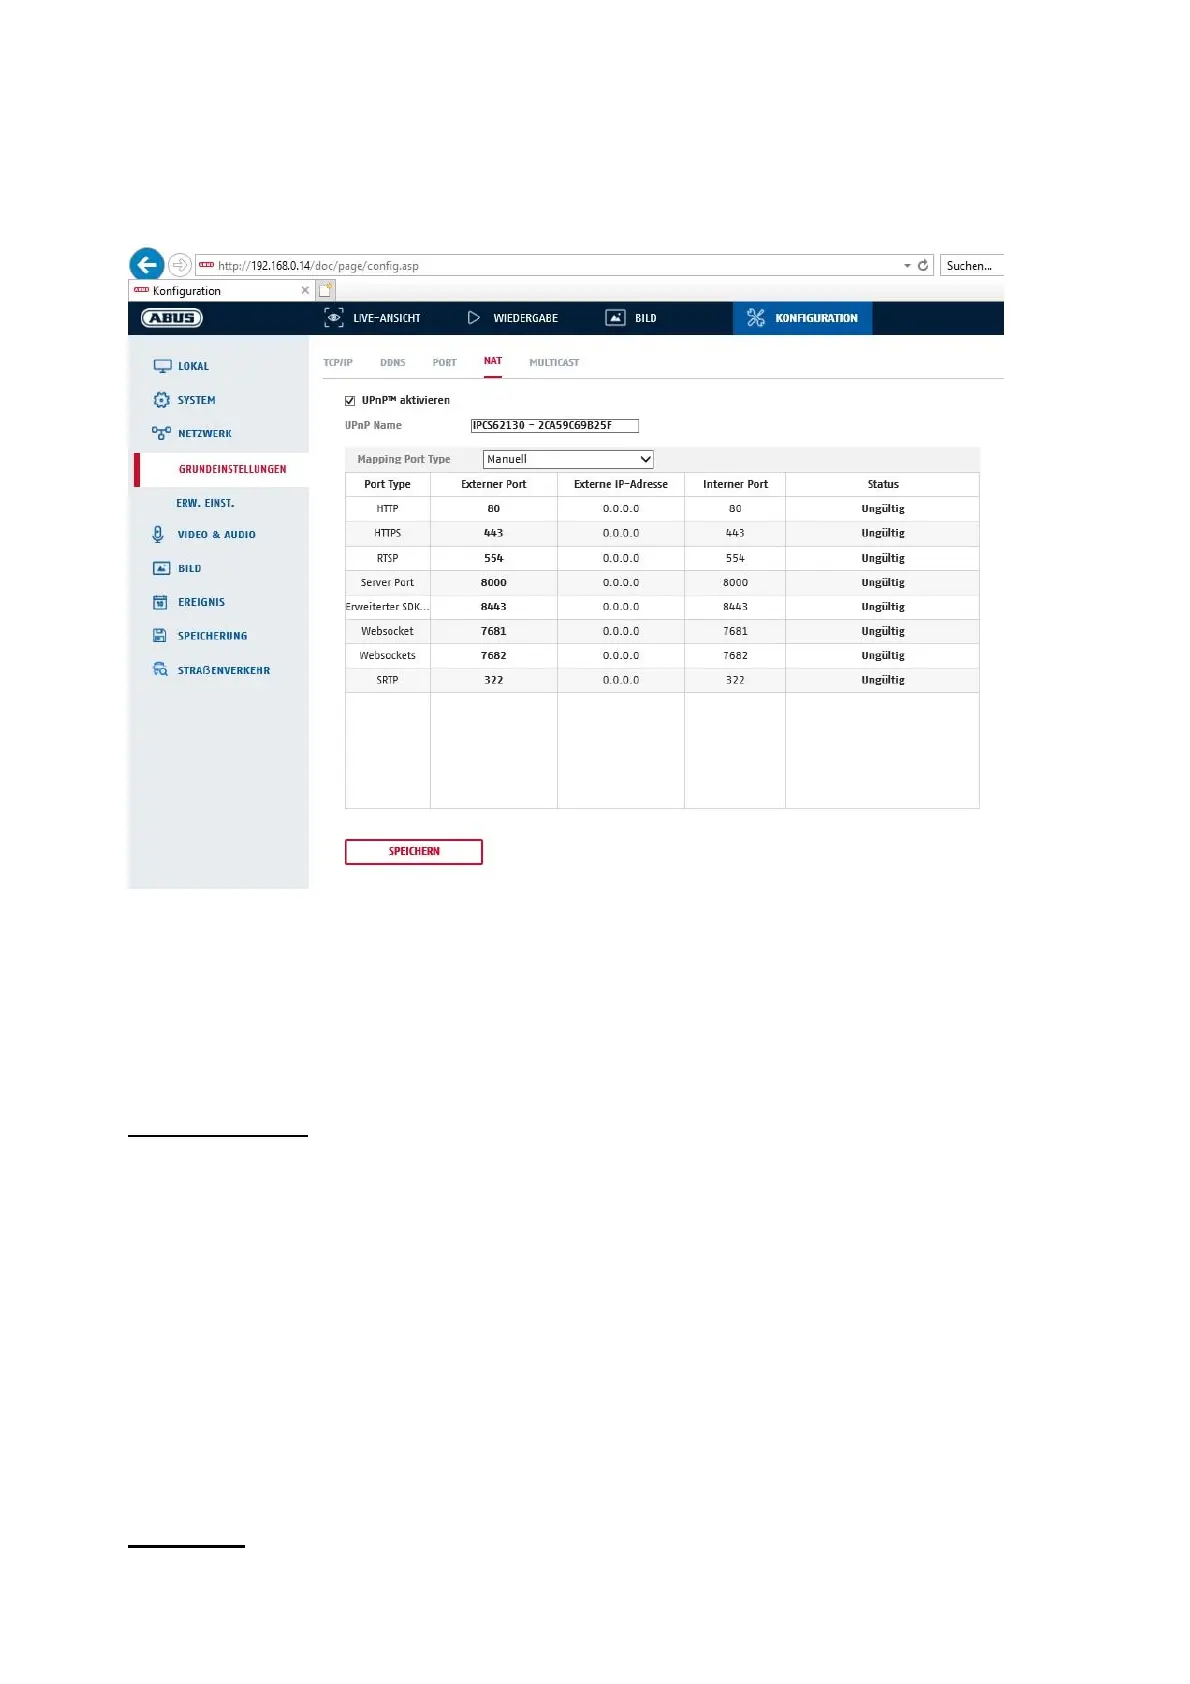Open the Speicherung sidebar section
The width and height of the screenshot is (1190, 1684).
tap(212, 636)
